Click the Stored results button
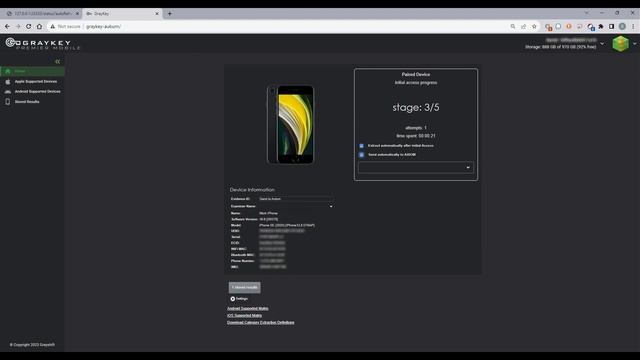 [244, 287]
